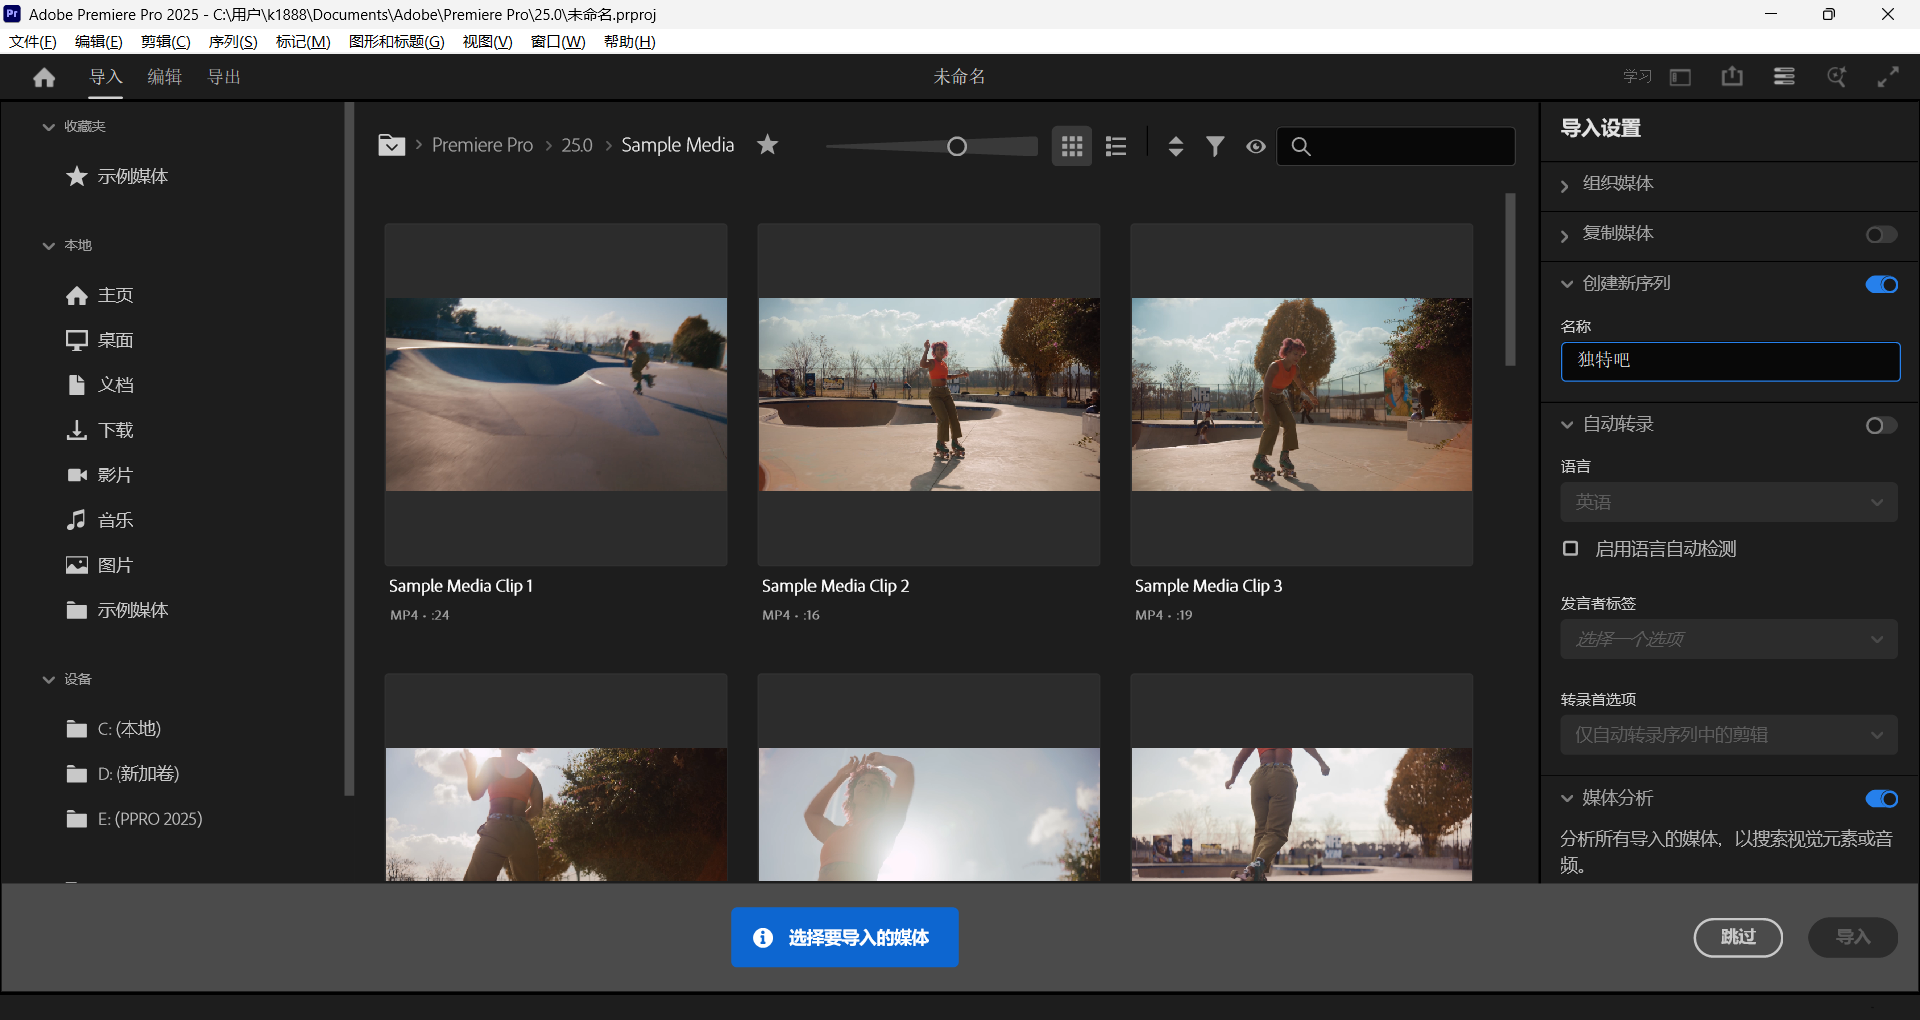Click the workspaces icon in header bar
1920x1020 pixels.
(x=1784, y=76)
